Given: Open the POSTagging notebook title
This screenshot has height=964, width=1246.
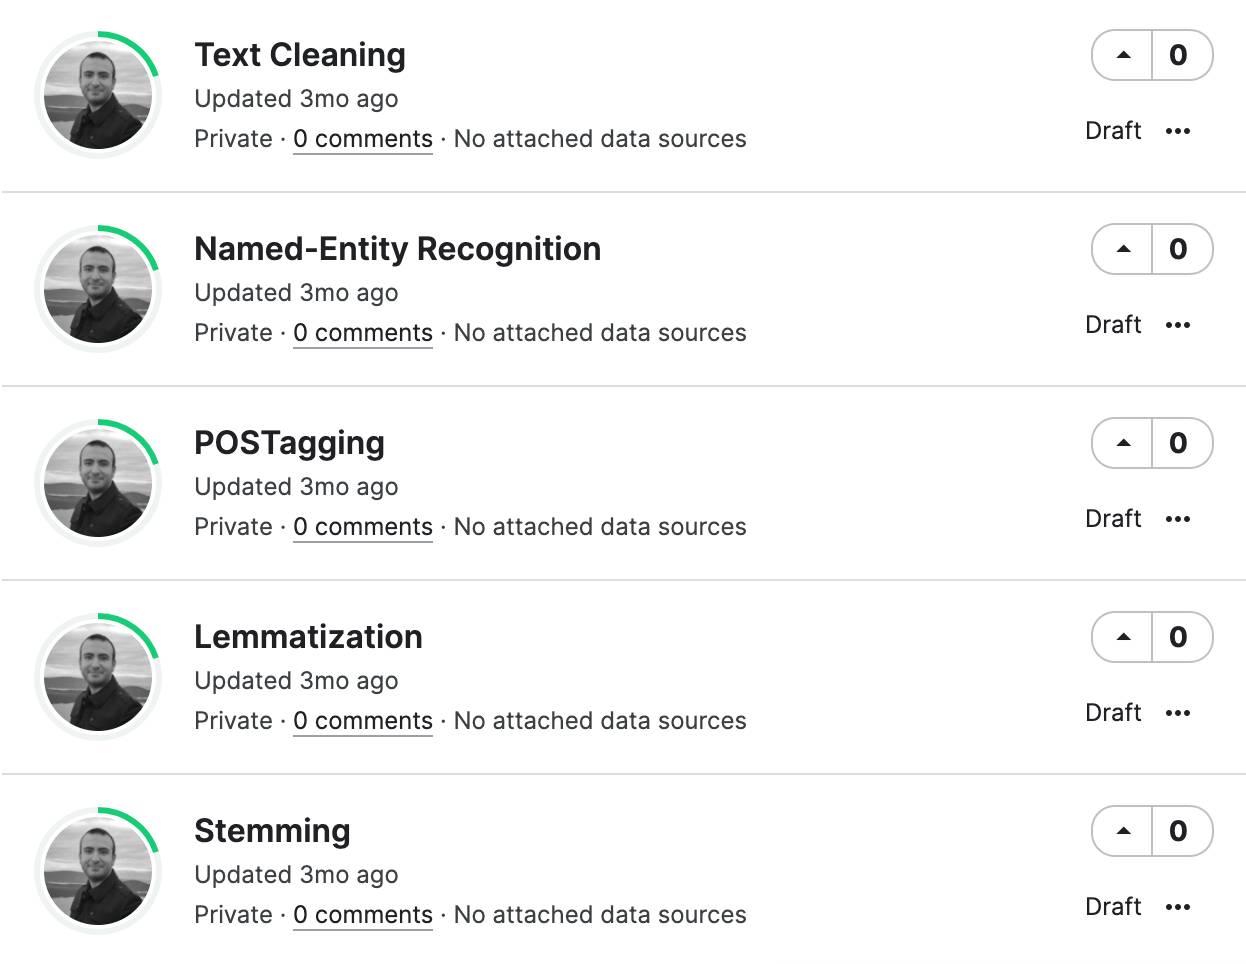Looking at the screenshot, I should (x=289, y=443).
